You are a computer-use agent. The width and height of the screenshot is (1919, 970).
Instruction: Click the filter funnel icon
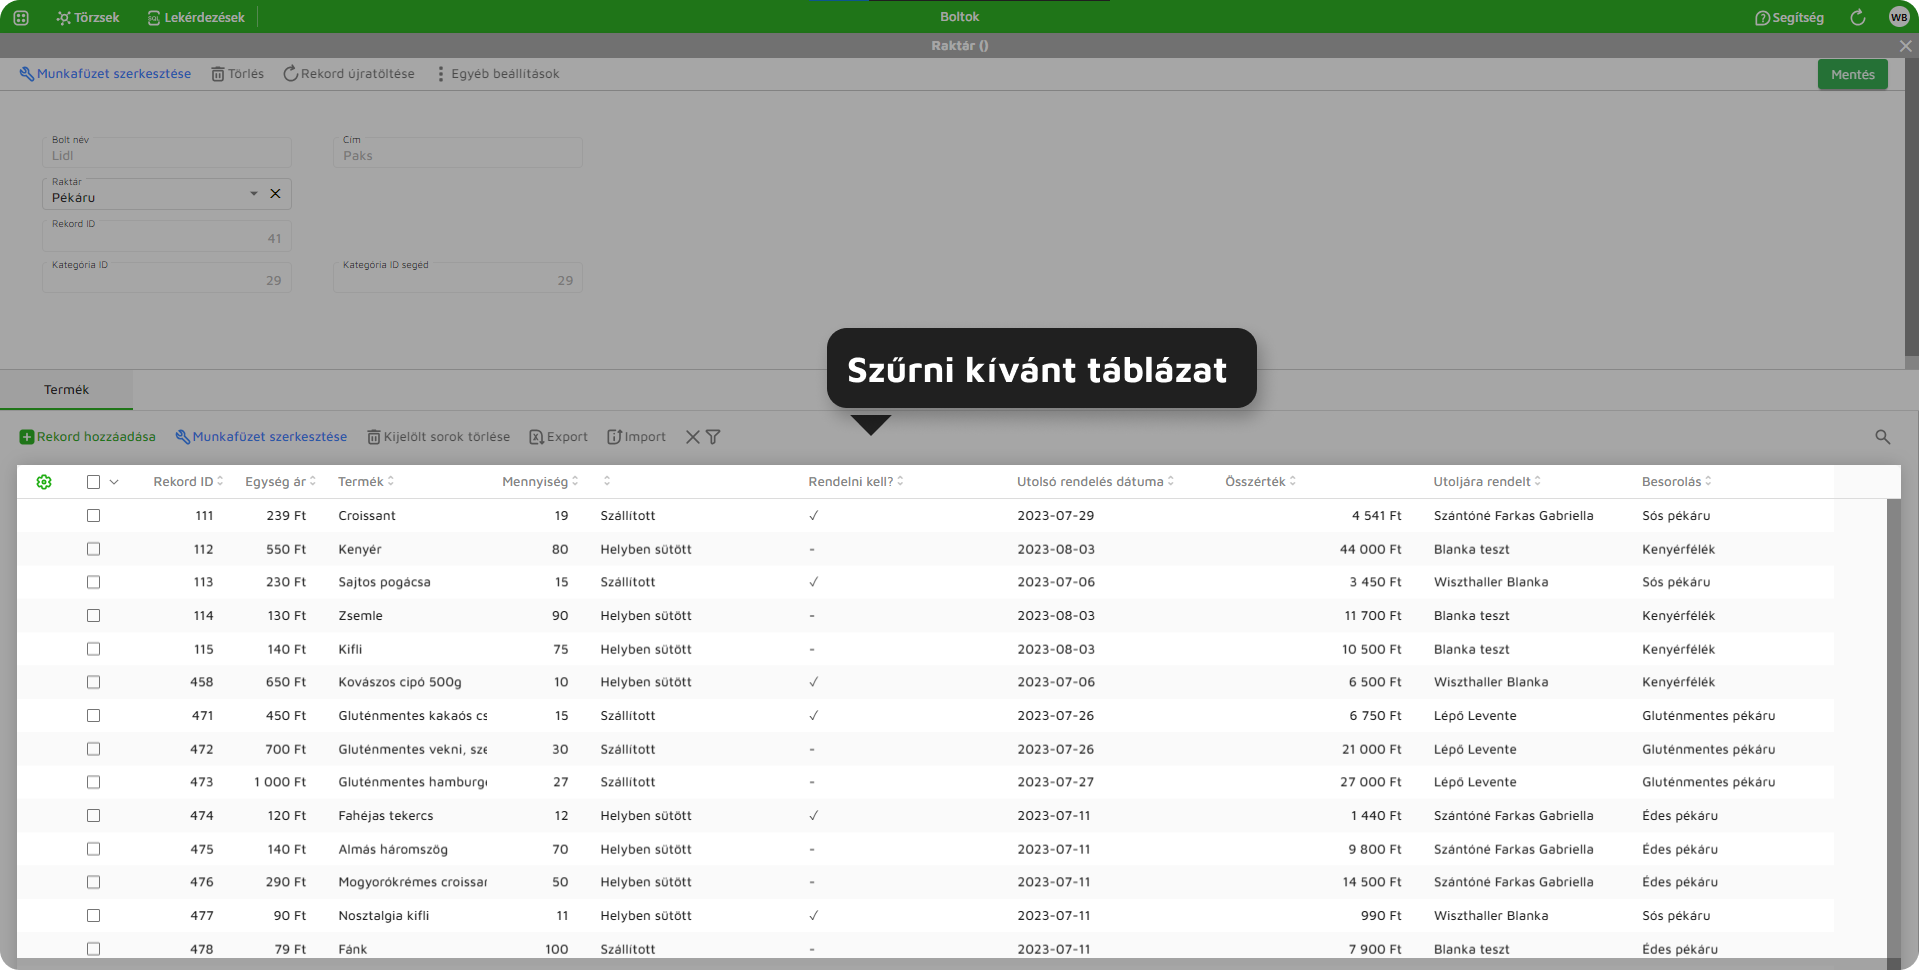coord(713,437)
